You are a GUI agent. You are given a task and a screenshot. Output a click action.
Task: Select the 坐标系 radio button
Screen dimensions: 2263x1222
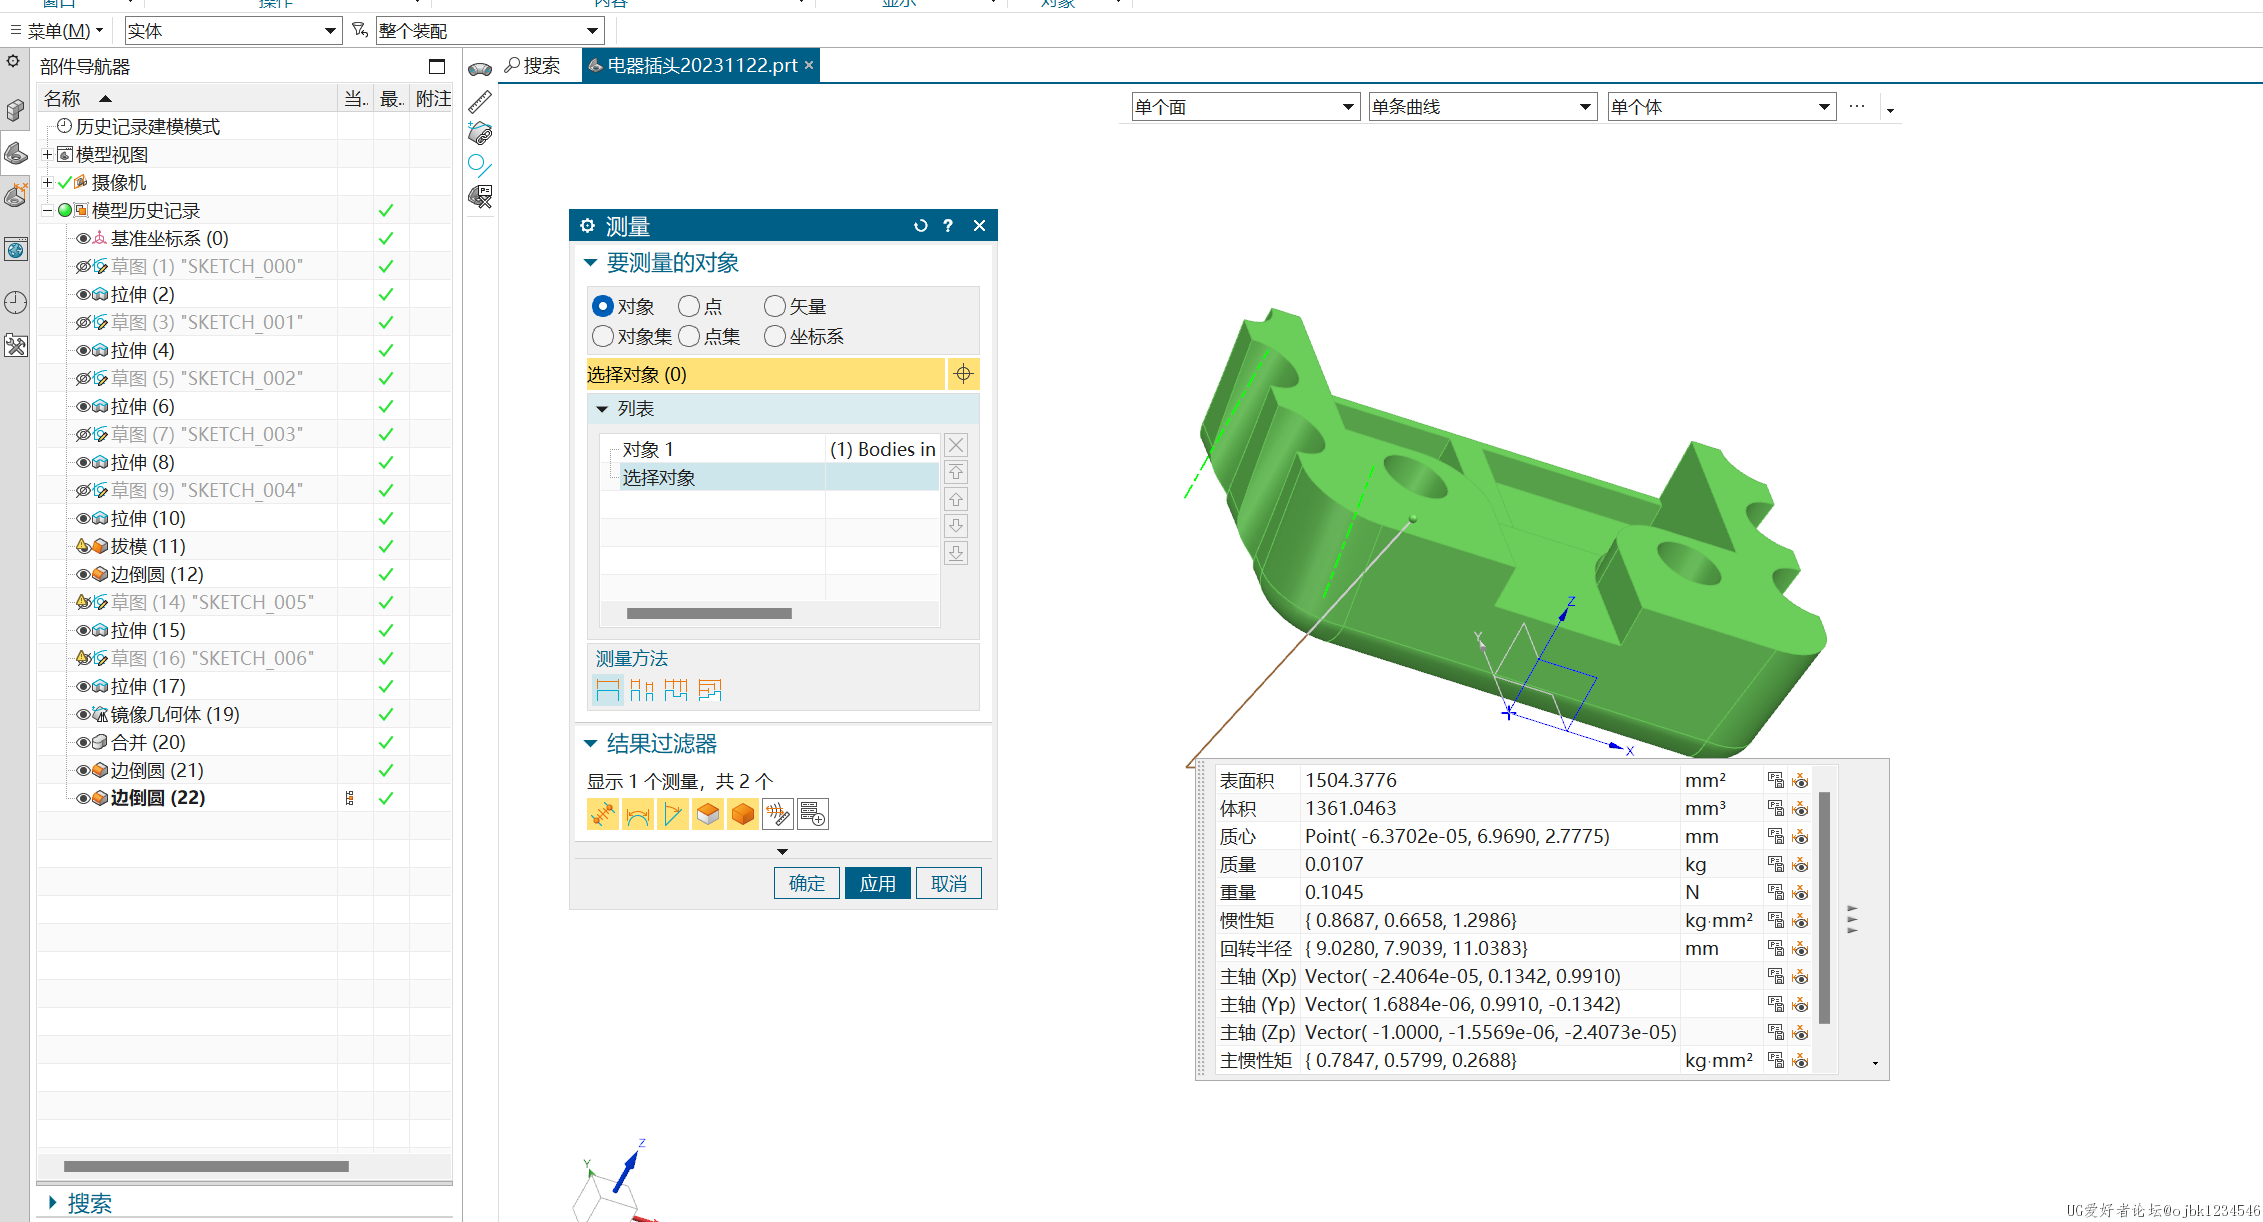pyautogui.click(x=775, y=336)
